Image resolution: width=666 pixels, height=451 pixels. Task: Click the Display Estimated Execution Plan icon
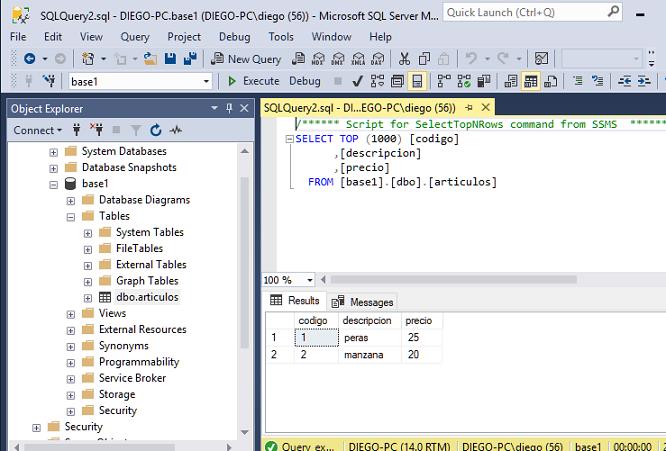(377, 81)
